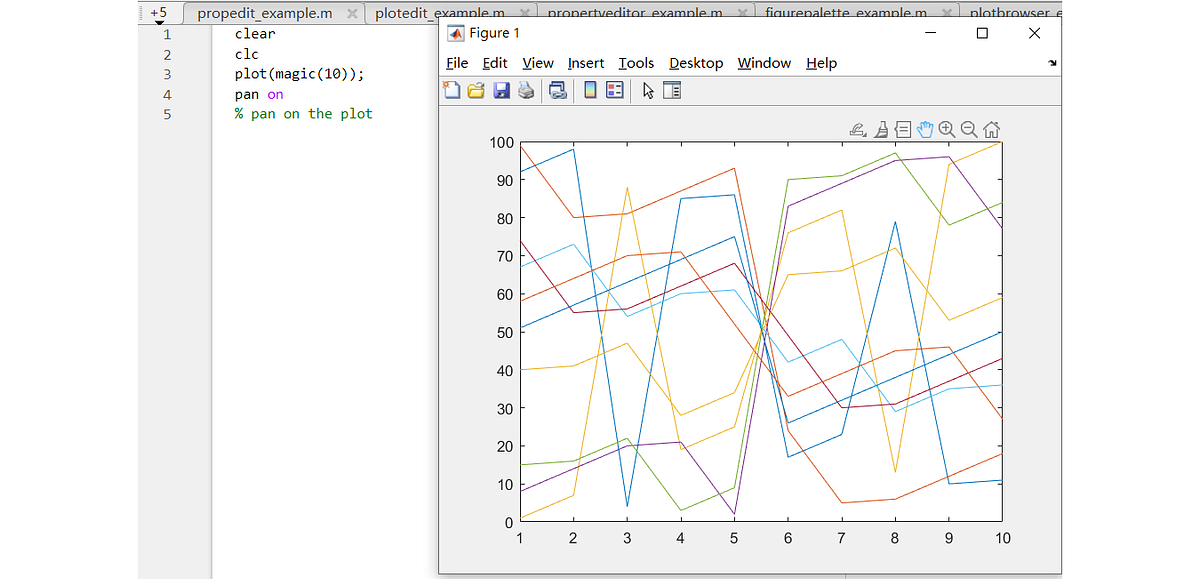This screenshot has width=1200, height=579.
Task: Disable pan mode by clicking the hand icon
Action: pos(925,128)
